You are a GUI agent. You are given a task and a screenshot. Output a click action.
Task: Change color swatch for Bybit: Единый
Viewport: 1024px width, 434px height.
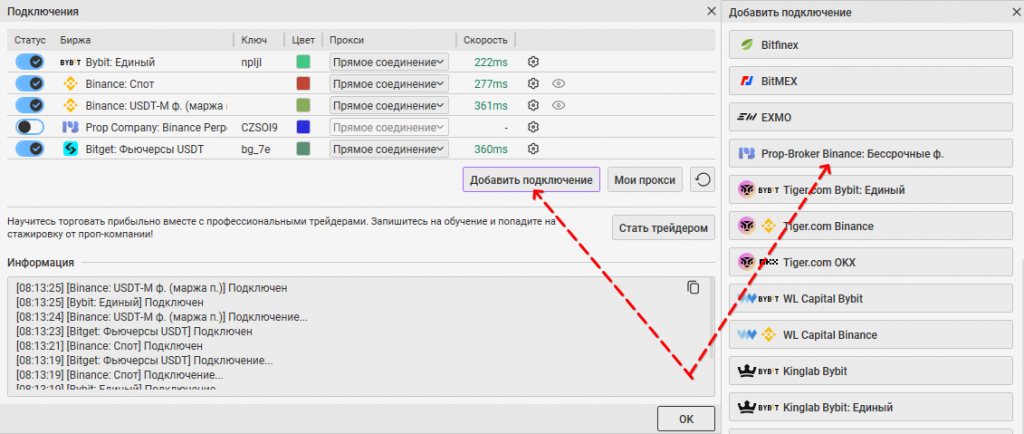pos(303,62)
